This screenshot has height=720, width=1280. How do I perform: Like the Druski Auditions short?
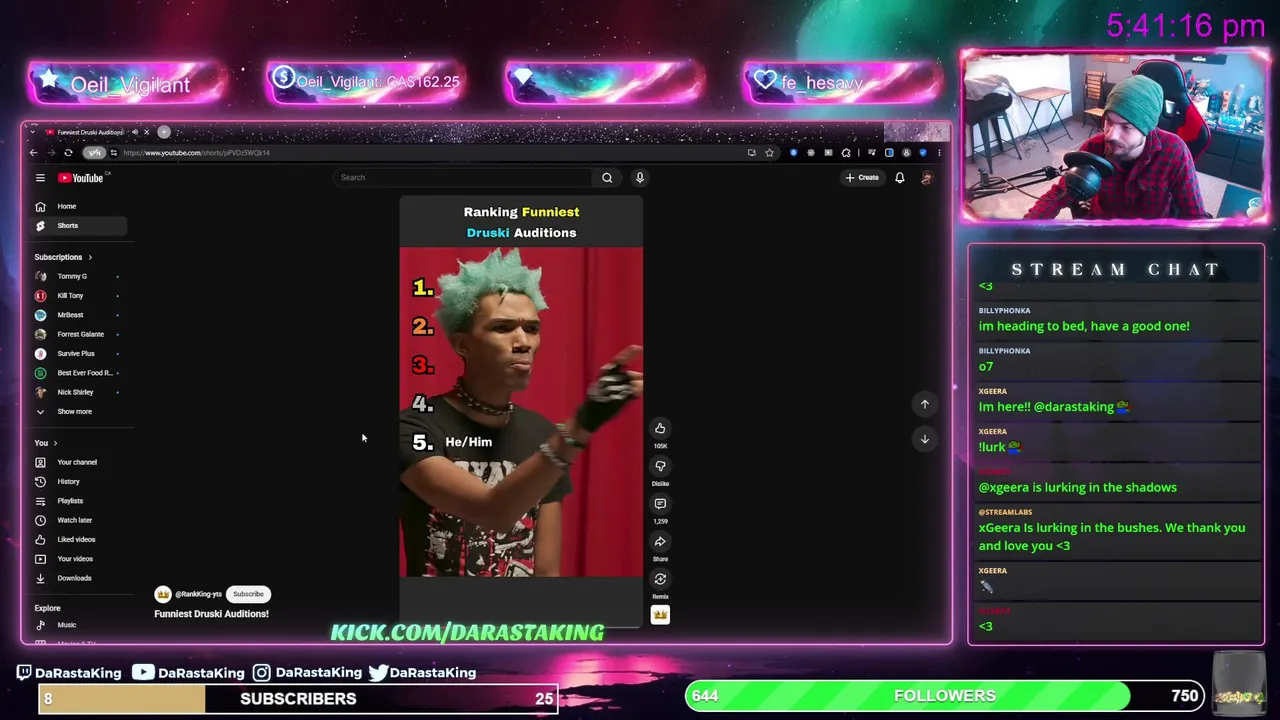coord(660,429)
